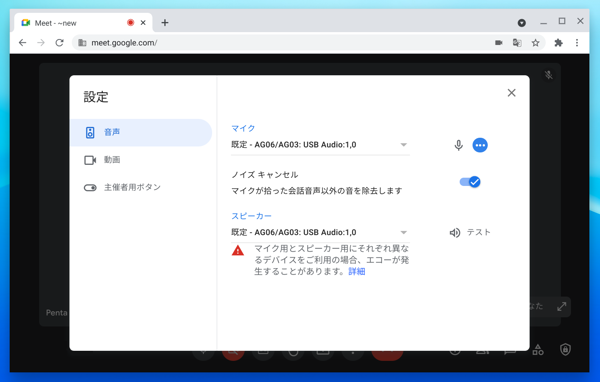Click テスト to test the speaker
Image resolution: width=600 pixels, height=382 pixels.
click(470, 232)
